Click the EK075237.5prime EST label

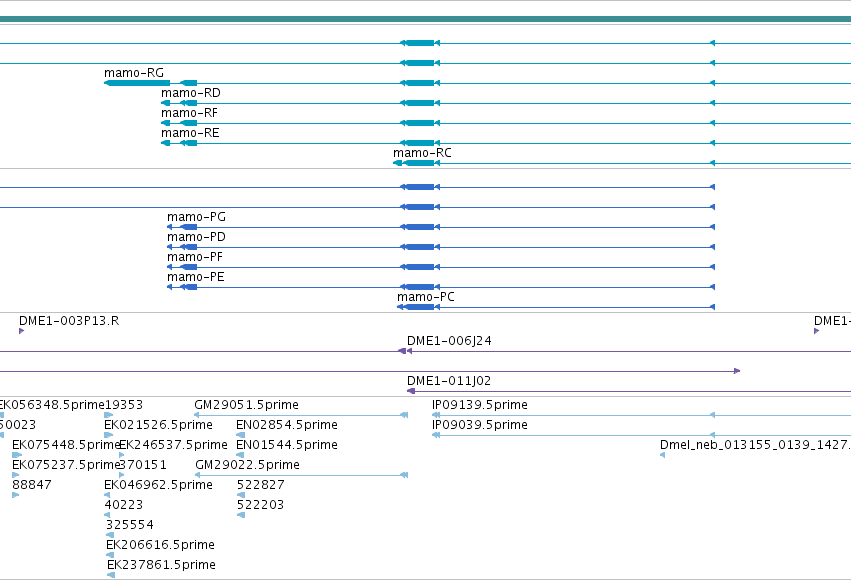tap(66, 465)
